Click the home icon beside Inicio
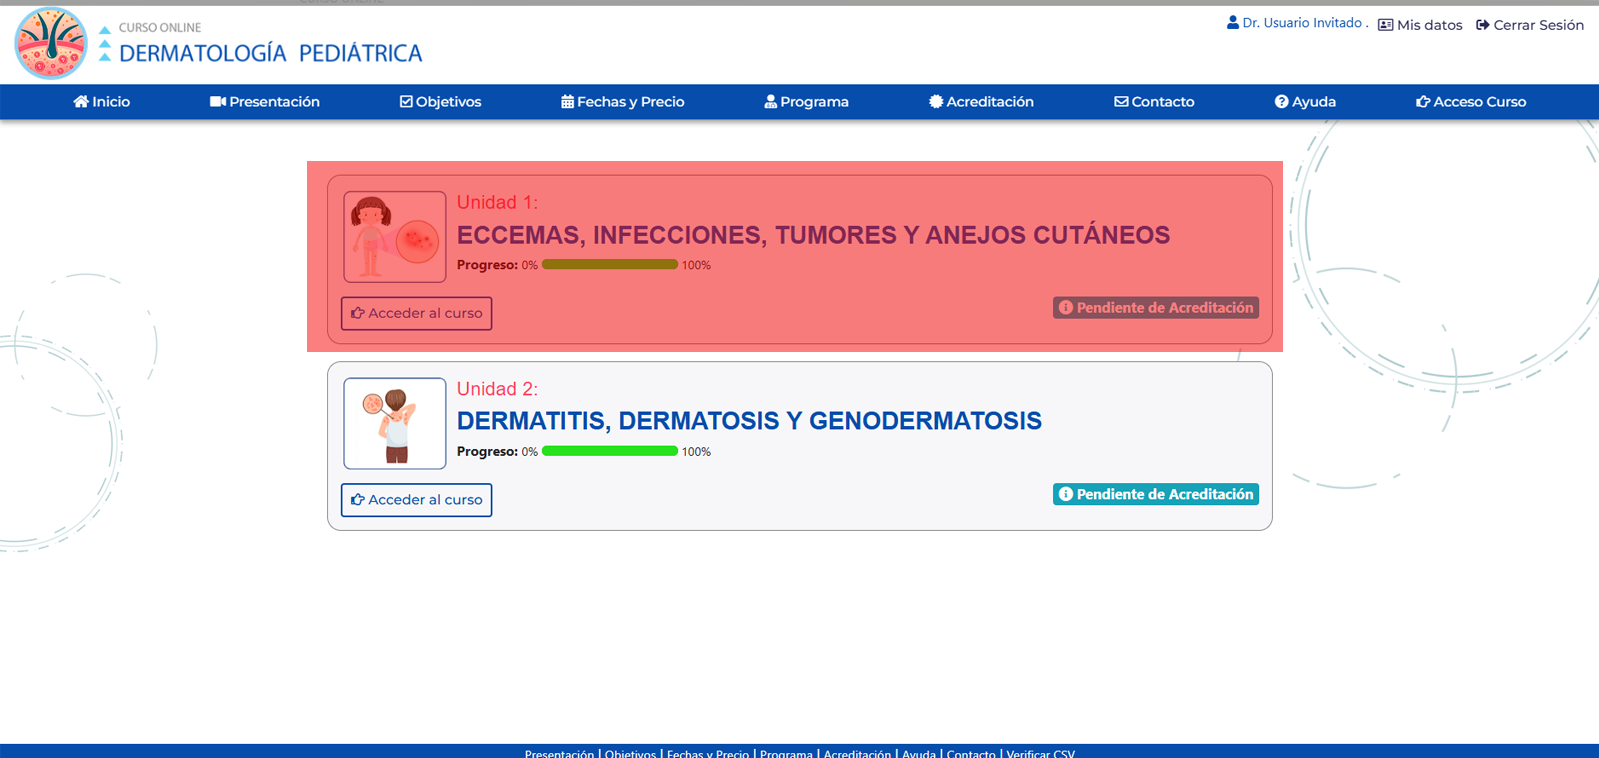 click(81, 102)
